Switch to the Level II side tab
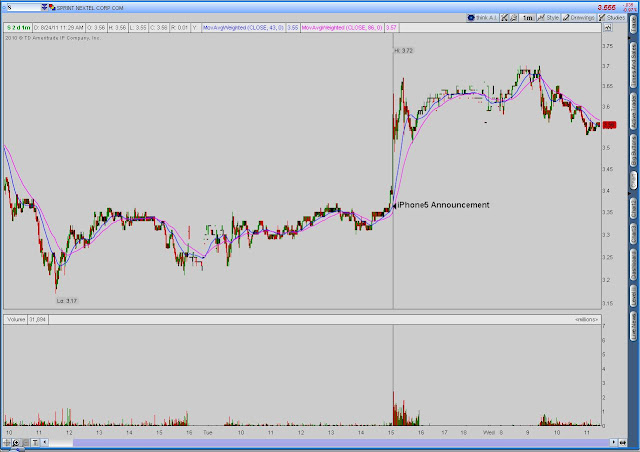640x452 pixels. (x=633, y=296)
